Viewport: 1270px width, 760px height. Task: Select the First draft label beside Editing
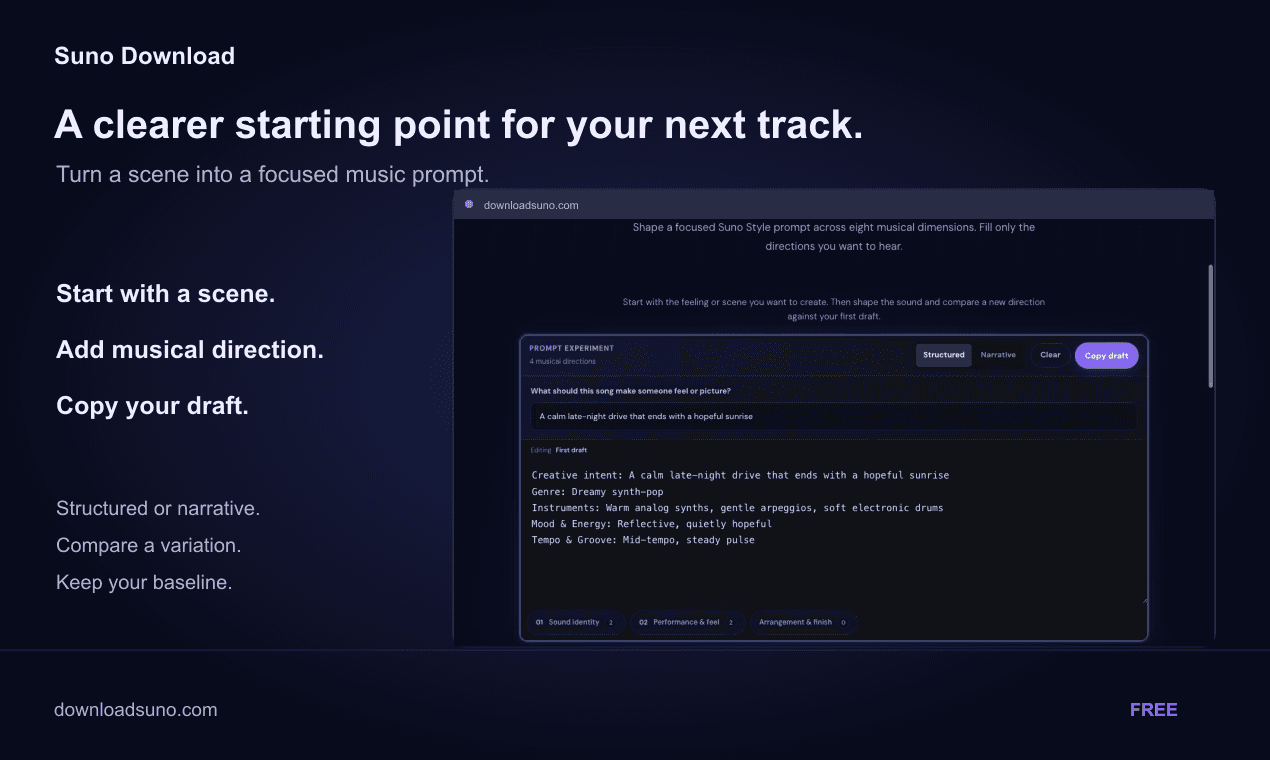click(x=572, y=450)
